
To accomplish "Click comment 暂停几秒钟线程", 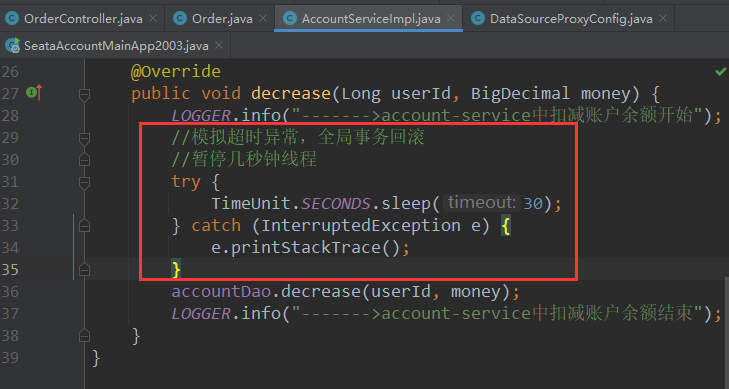I will pos(244,159).
